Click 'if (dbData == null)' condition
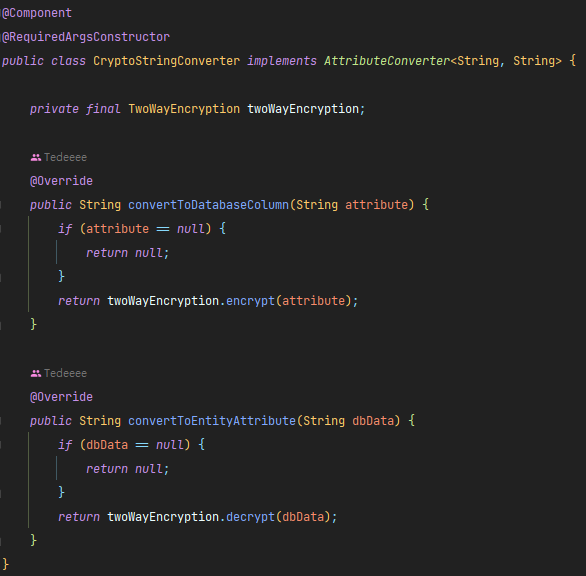Image resolution: width=586 pixels, height=576 pixels. click(x=124, y=445)
